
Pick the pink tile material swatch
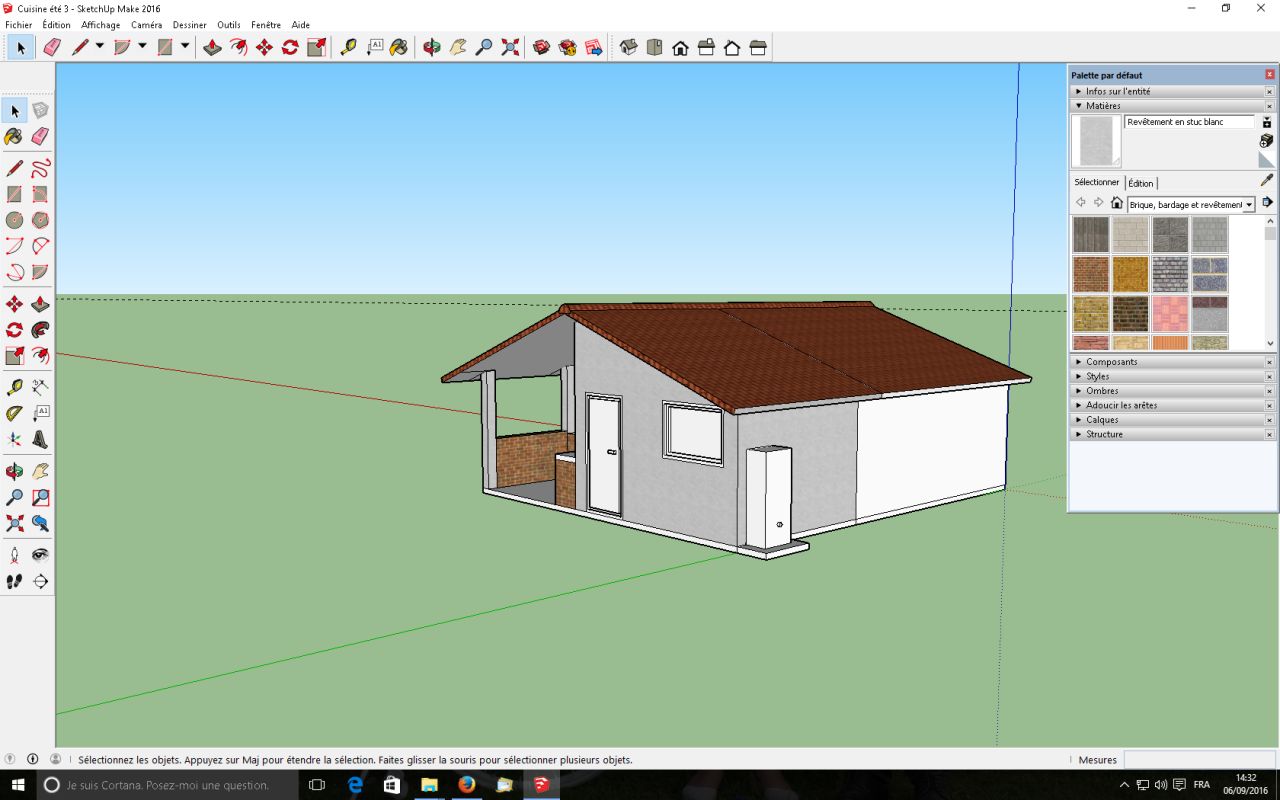(1170, 314)
